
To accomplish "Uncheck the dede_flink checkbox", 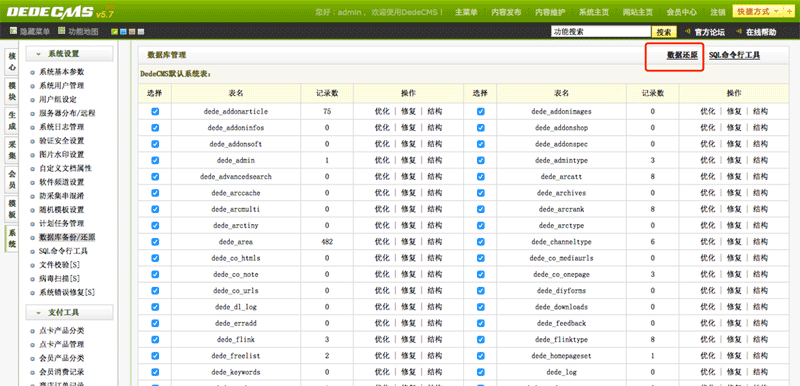I will tap(155, 340).
